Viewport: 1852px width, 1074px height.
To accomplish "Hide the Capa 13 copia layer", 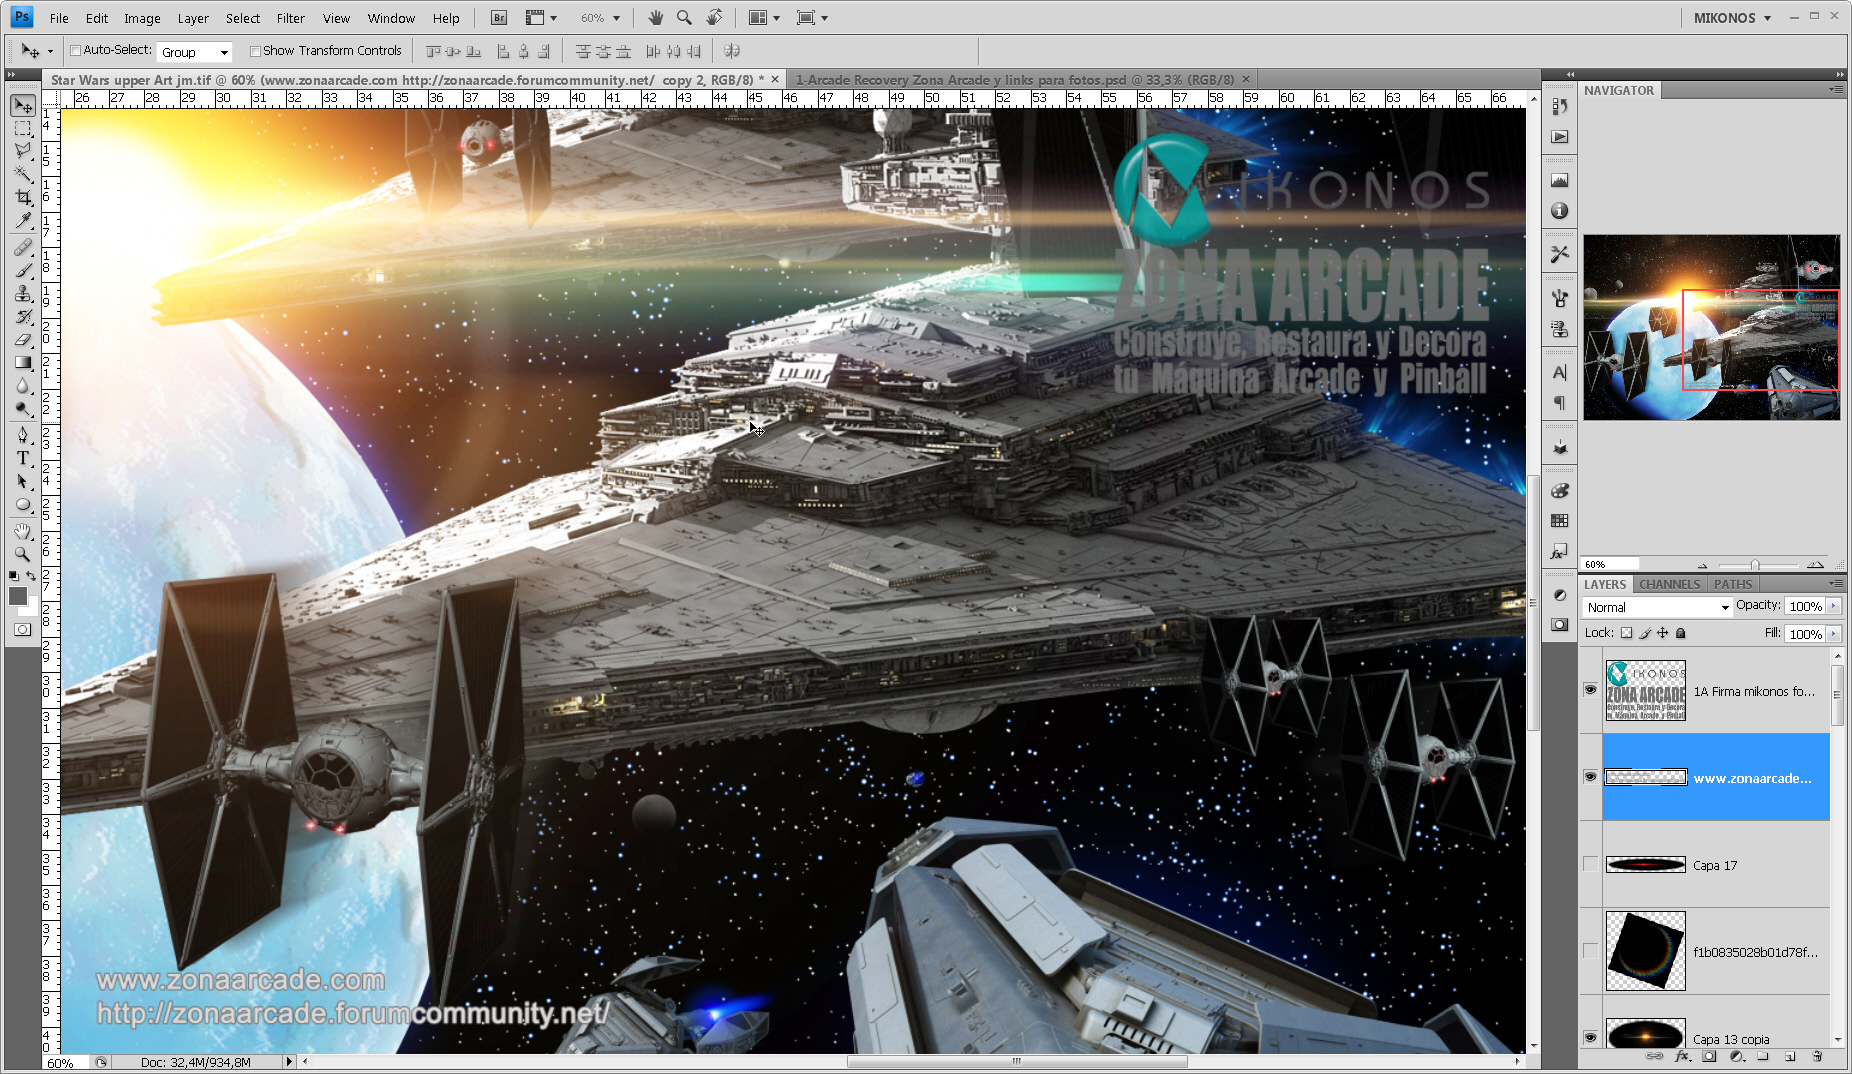I will (x=1590, y=1038).
